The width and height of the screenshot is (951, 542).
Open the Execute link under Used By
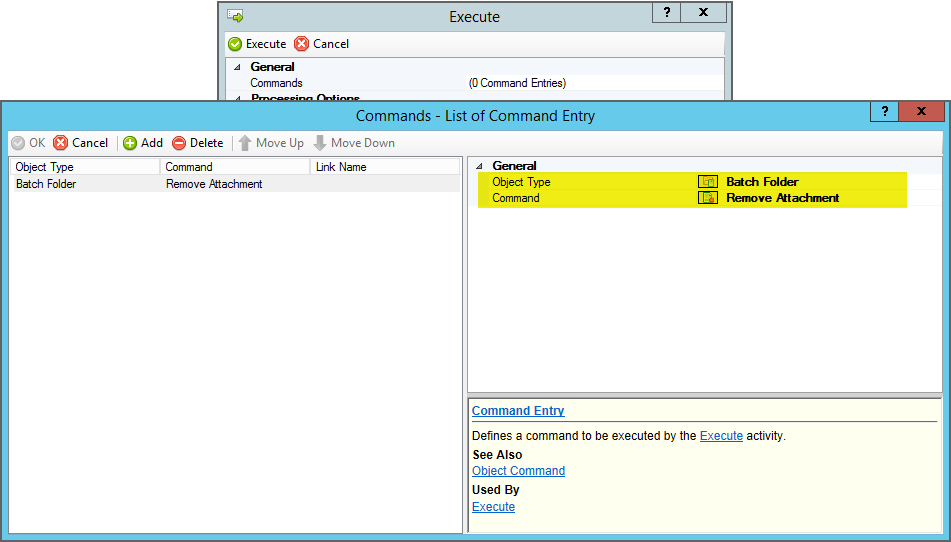494,507
